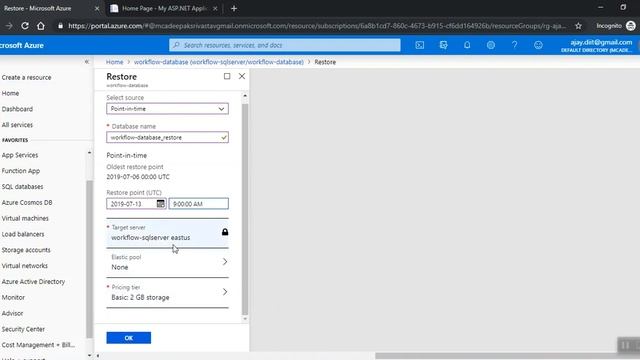Maximize the Restore blade

227,76
